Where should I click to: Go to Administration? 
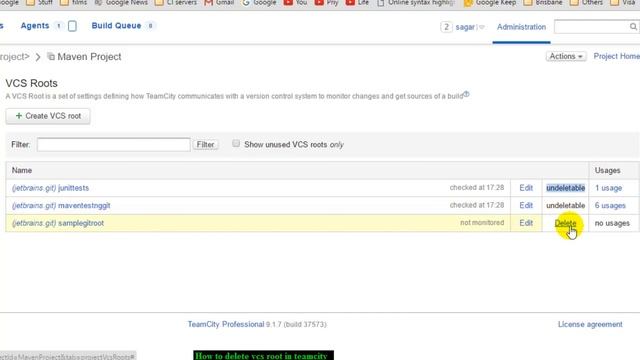tap(521, 27)
